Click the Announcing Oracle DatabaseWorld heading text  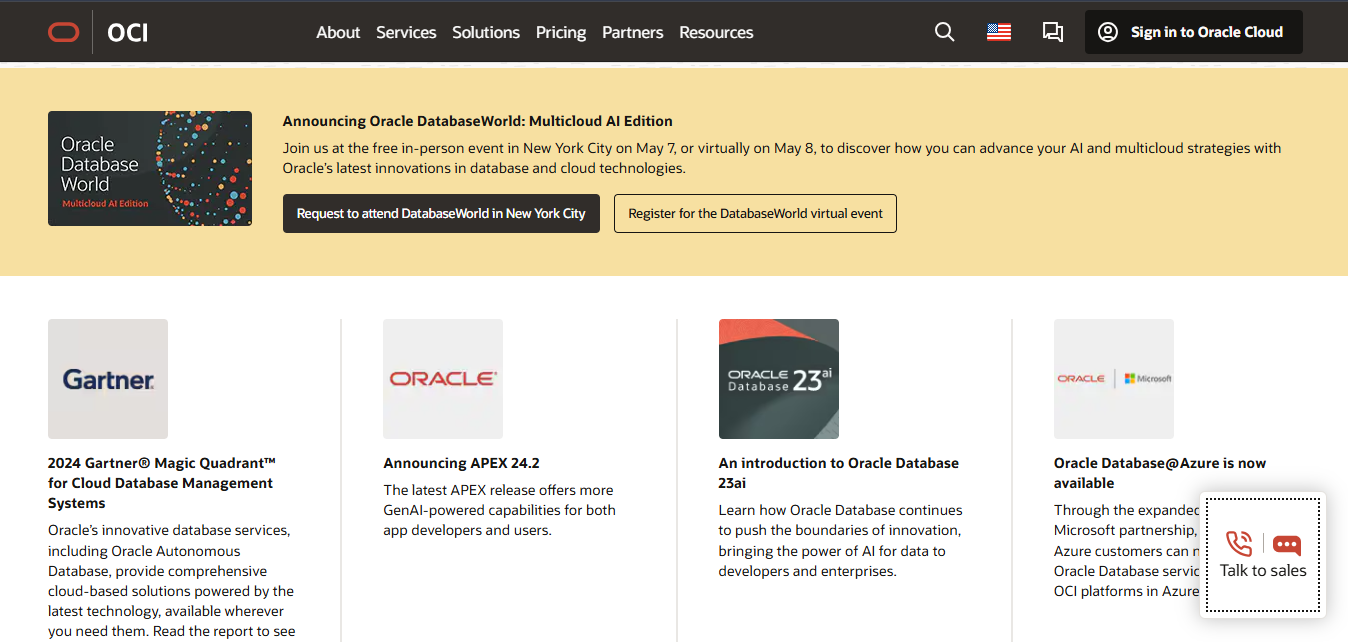[478, 121]
